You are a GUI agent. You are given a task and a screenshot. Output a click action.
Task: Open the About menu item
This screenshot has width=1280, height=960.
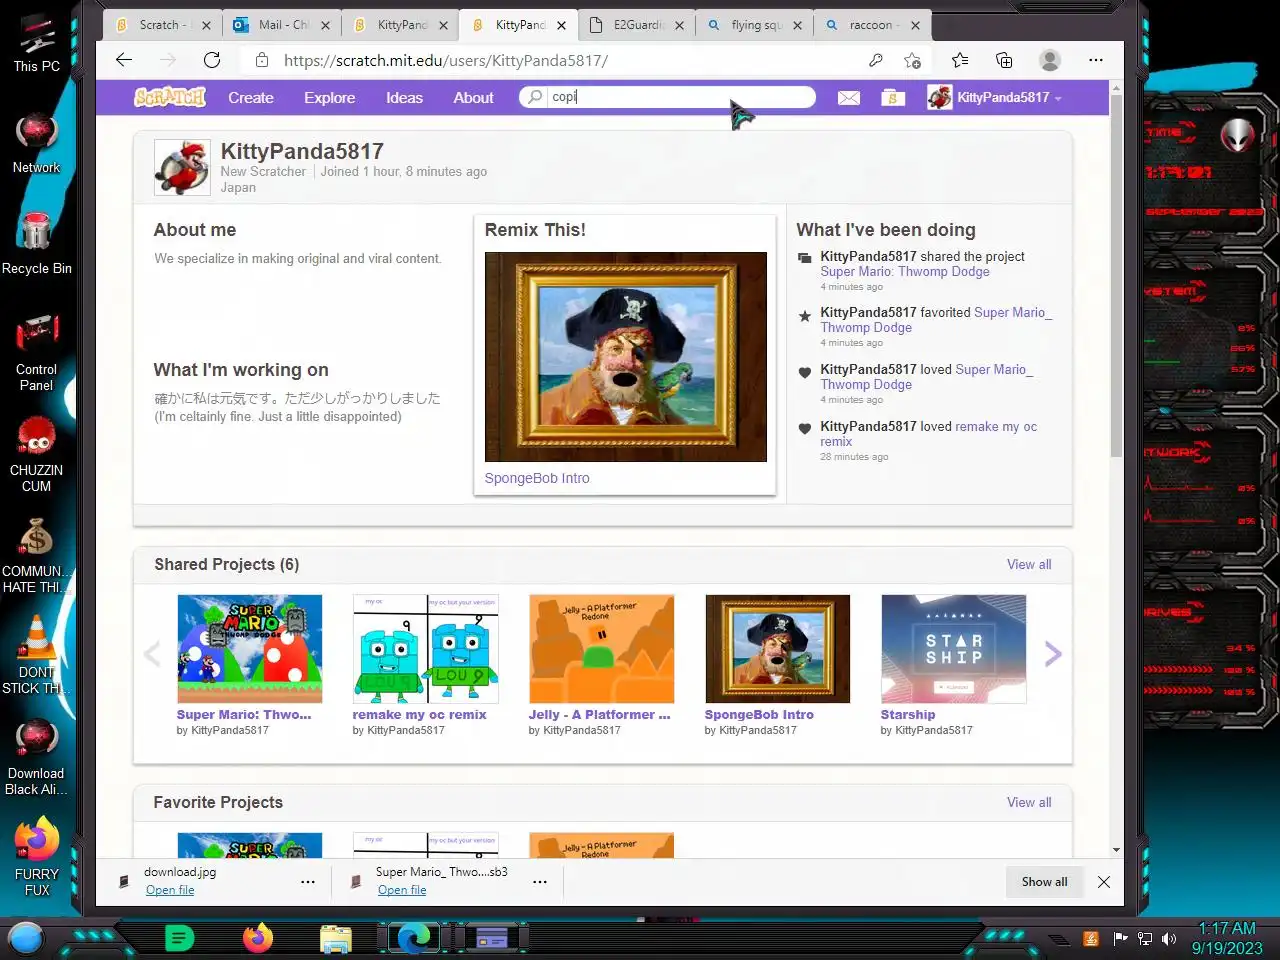pos(473,97)
